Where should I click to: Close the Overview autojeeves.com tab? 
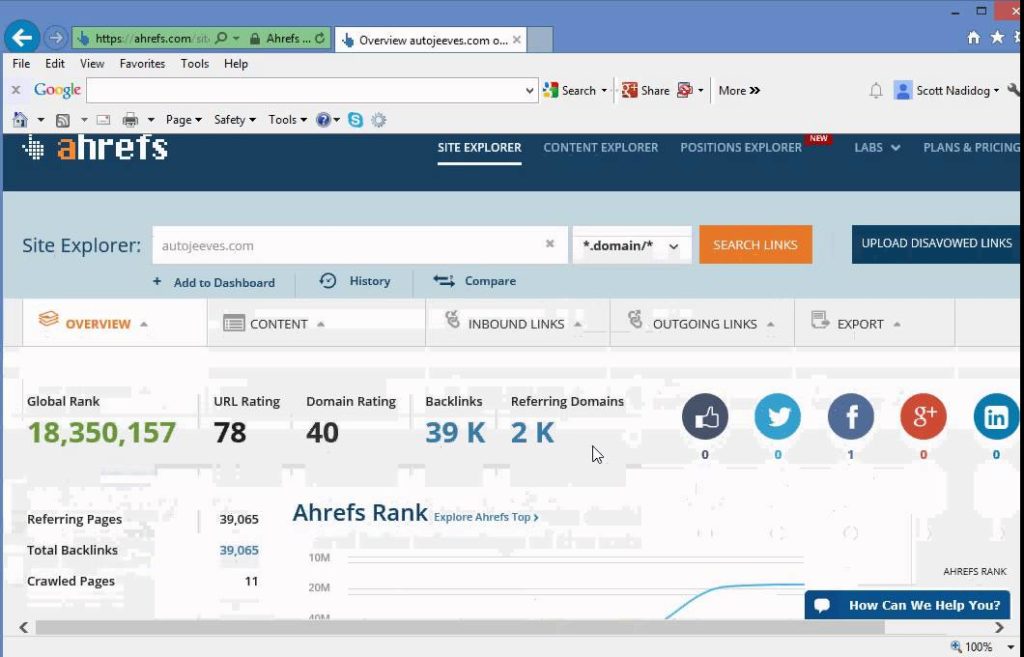517,40
